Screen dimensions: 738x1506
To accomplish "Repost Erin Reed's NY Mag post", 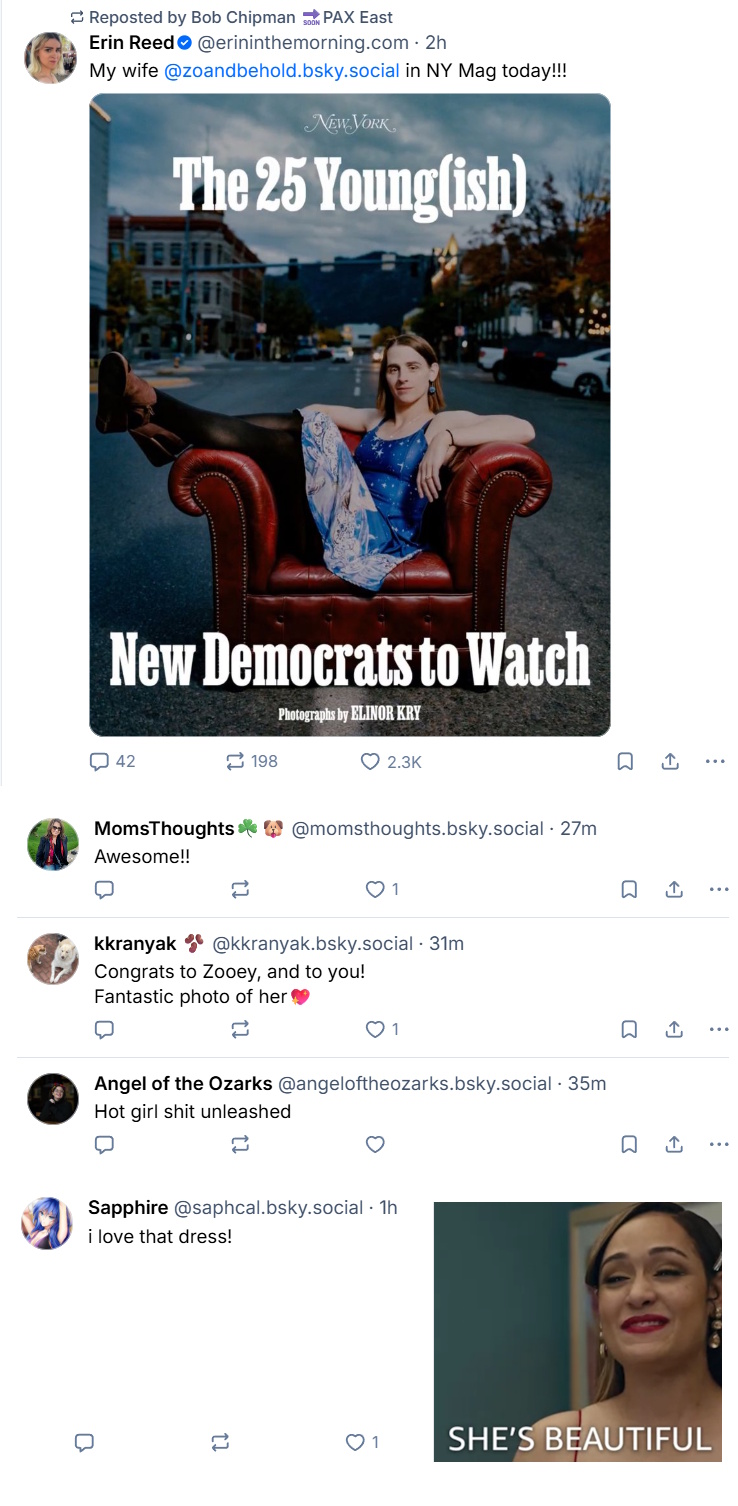I will point(236,762).
